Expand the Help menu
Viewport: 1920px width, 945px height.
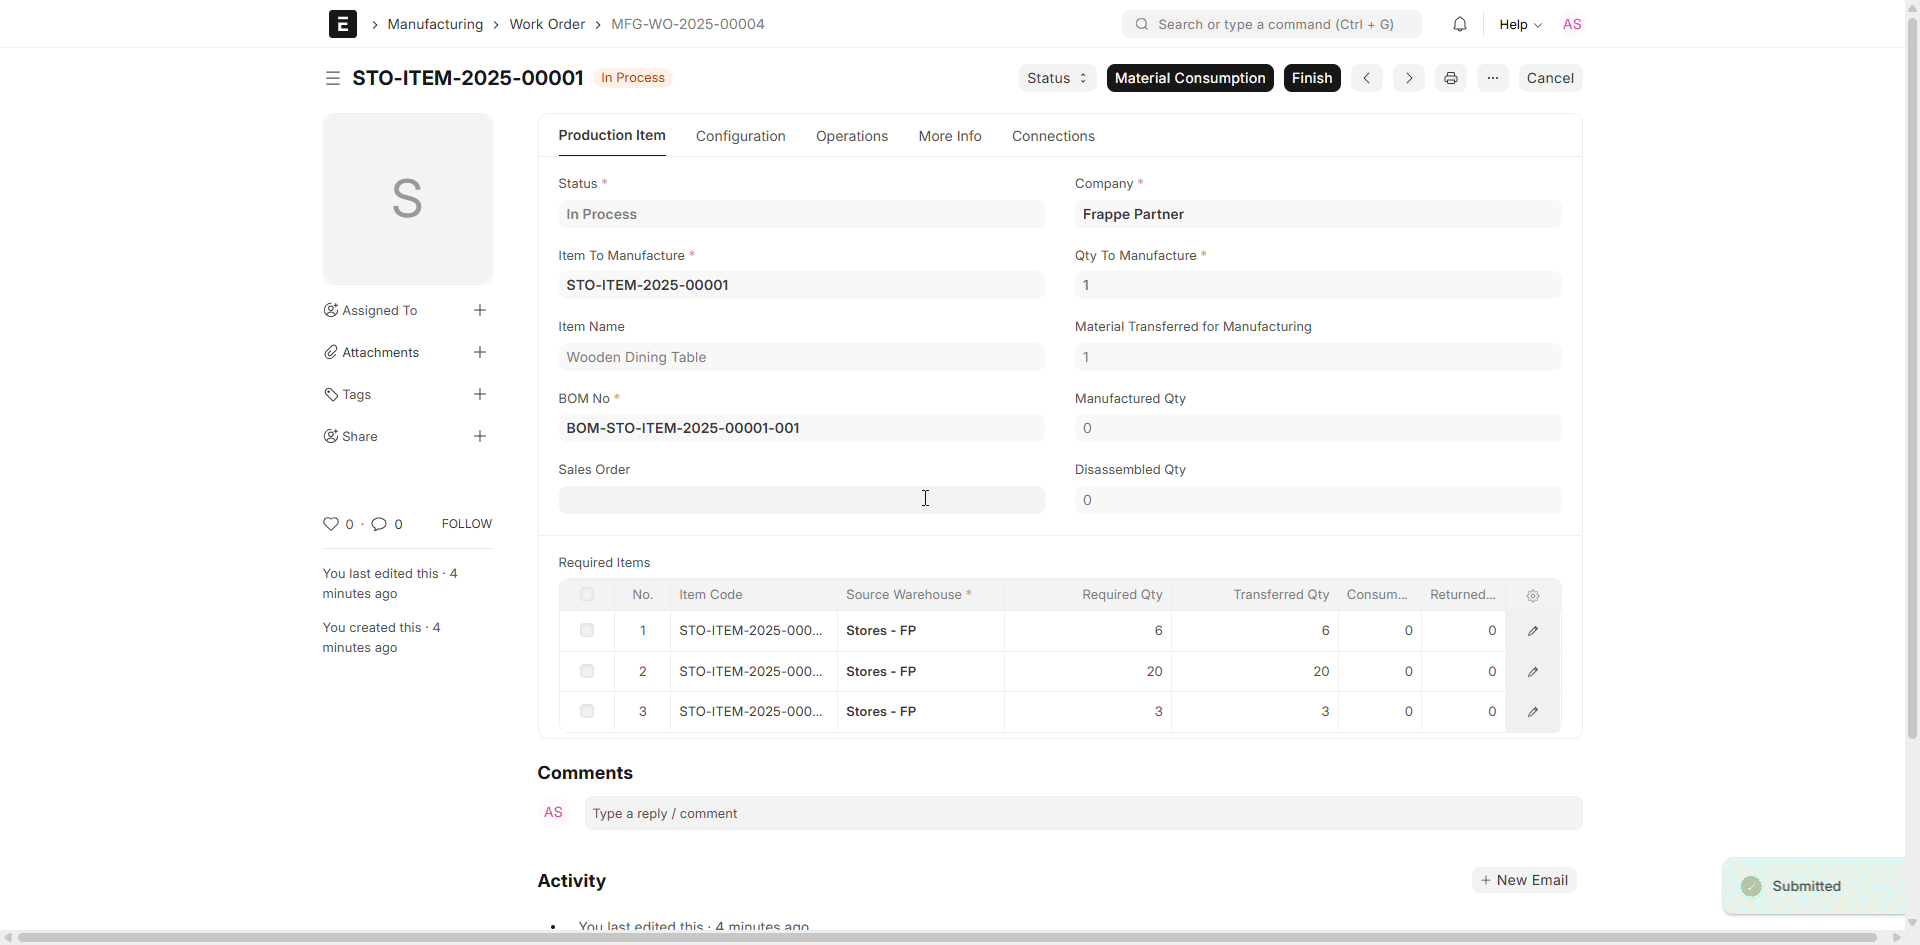pyautogui.click(x=1519, y=24)
